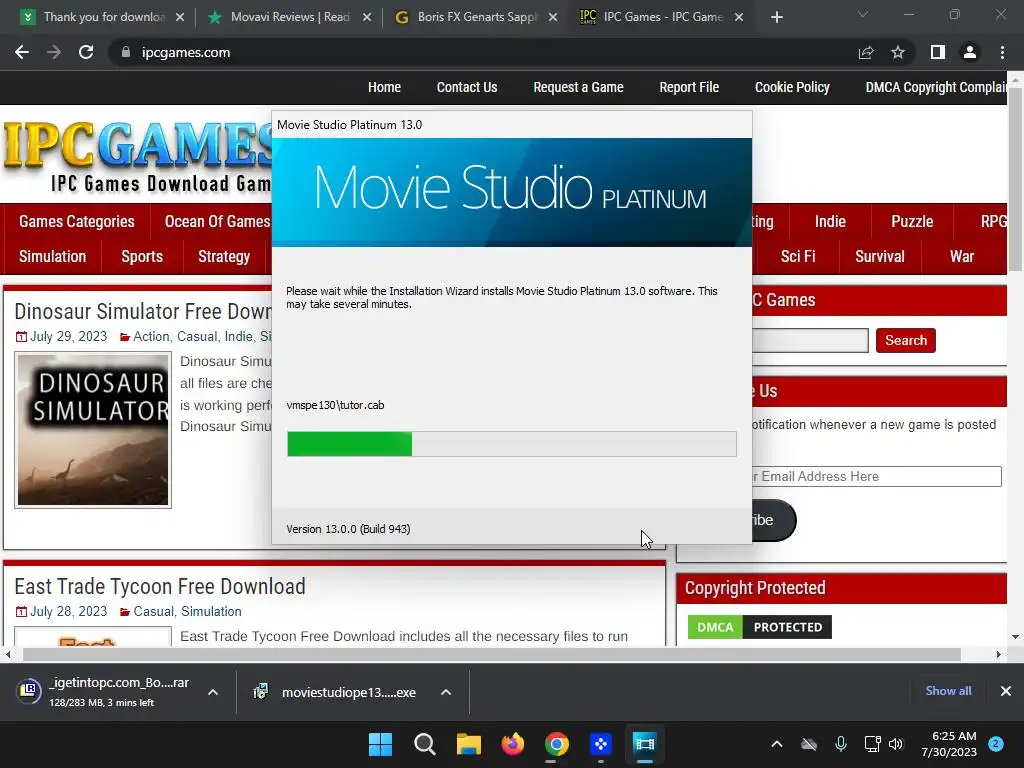Open Home in the site top menu
1024x768 pixels.
point(384,88)
